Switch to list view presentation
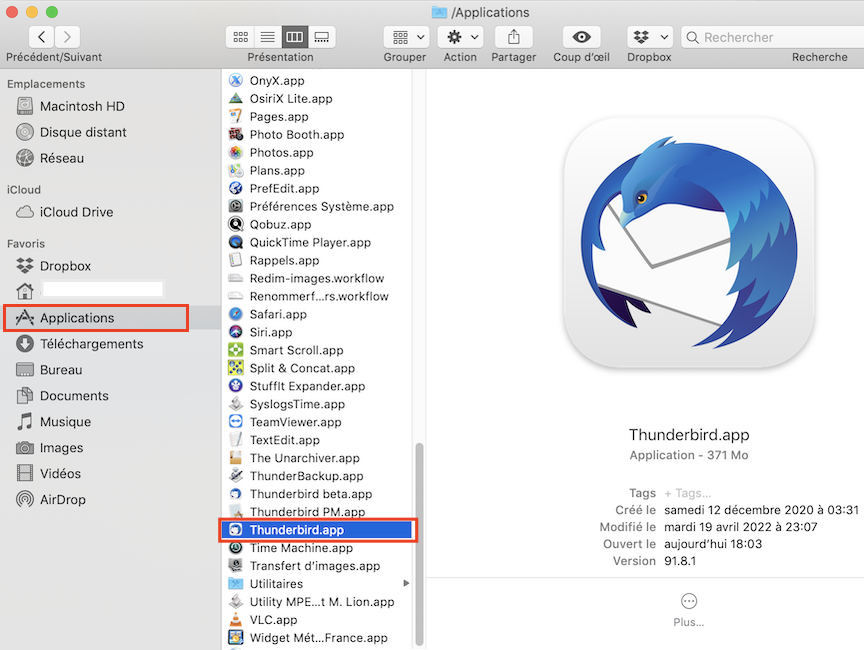 268,37
